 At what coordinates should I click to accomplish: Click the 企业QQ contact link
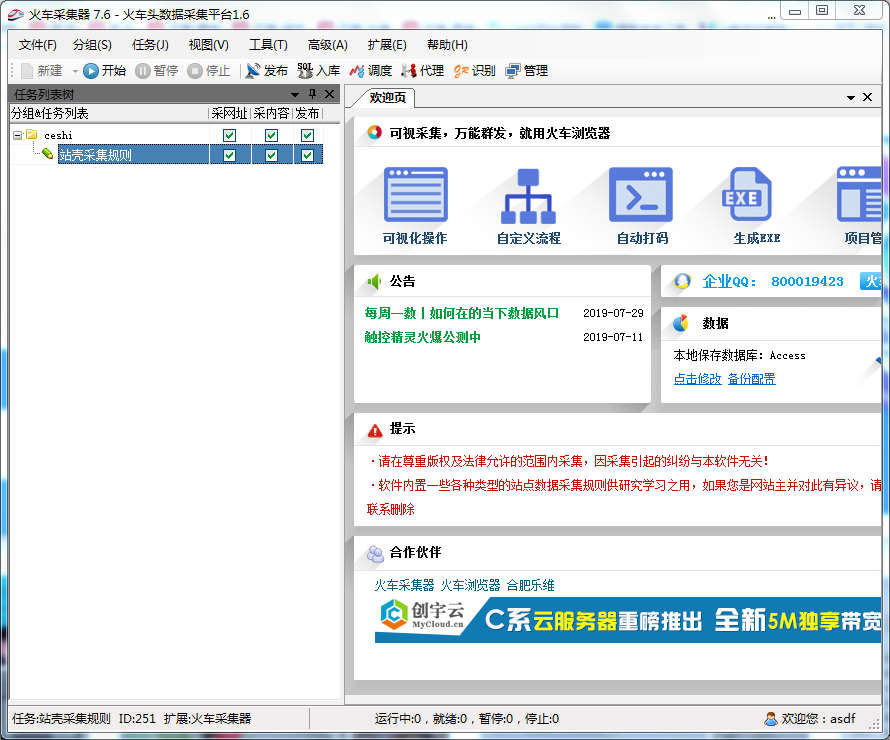[729, 281]
